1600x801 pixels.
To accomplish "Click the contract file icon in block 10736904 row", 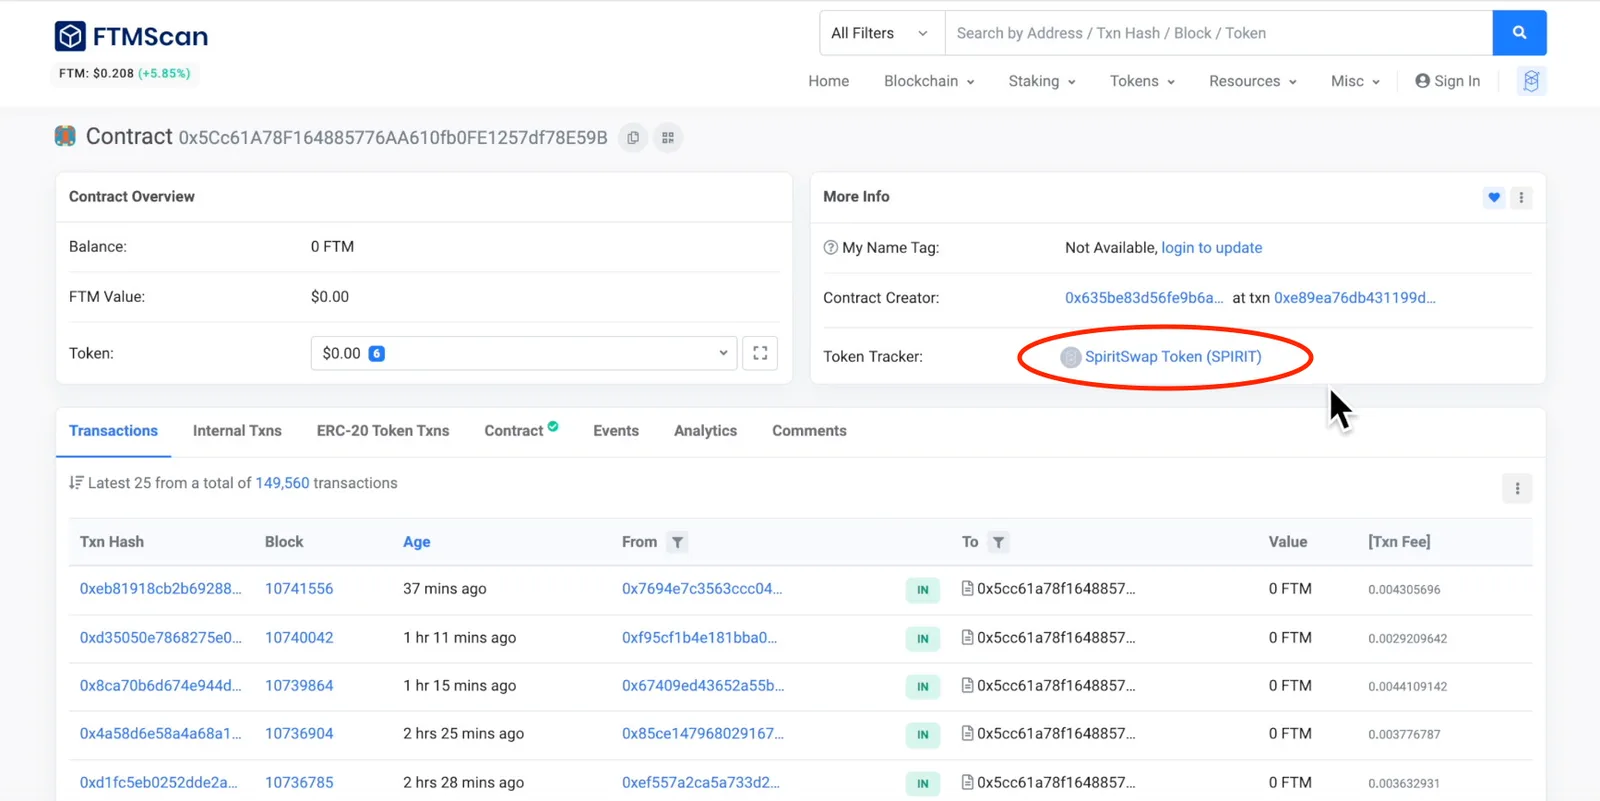I will point(967,733).
